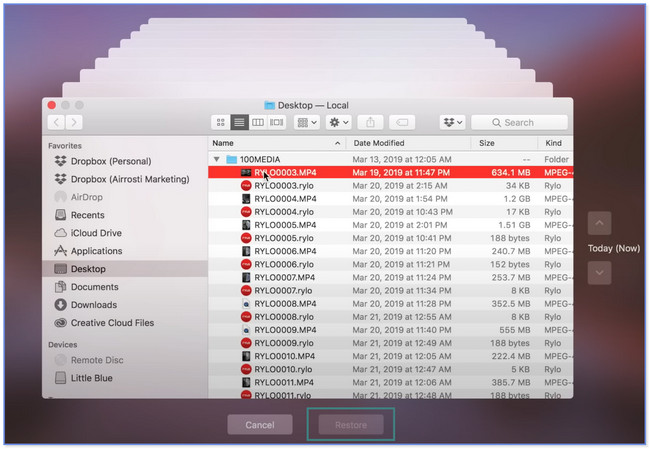Click the Cancel button
The width and height of the screenshot is (650, 449).
click(x=260, y=425)
